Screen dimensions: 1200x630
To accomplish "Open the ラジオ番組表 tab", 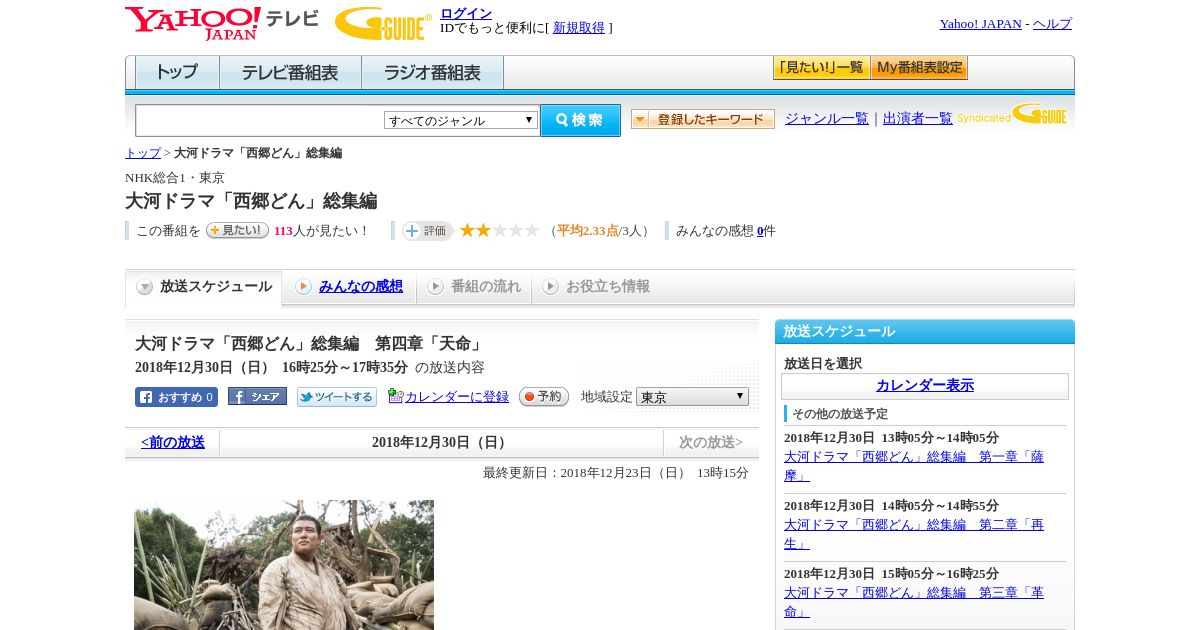I will 432,73.
